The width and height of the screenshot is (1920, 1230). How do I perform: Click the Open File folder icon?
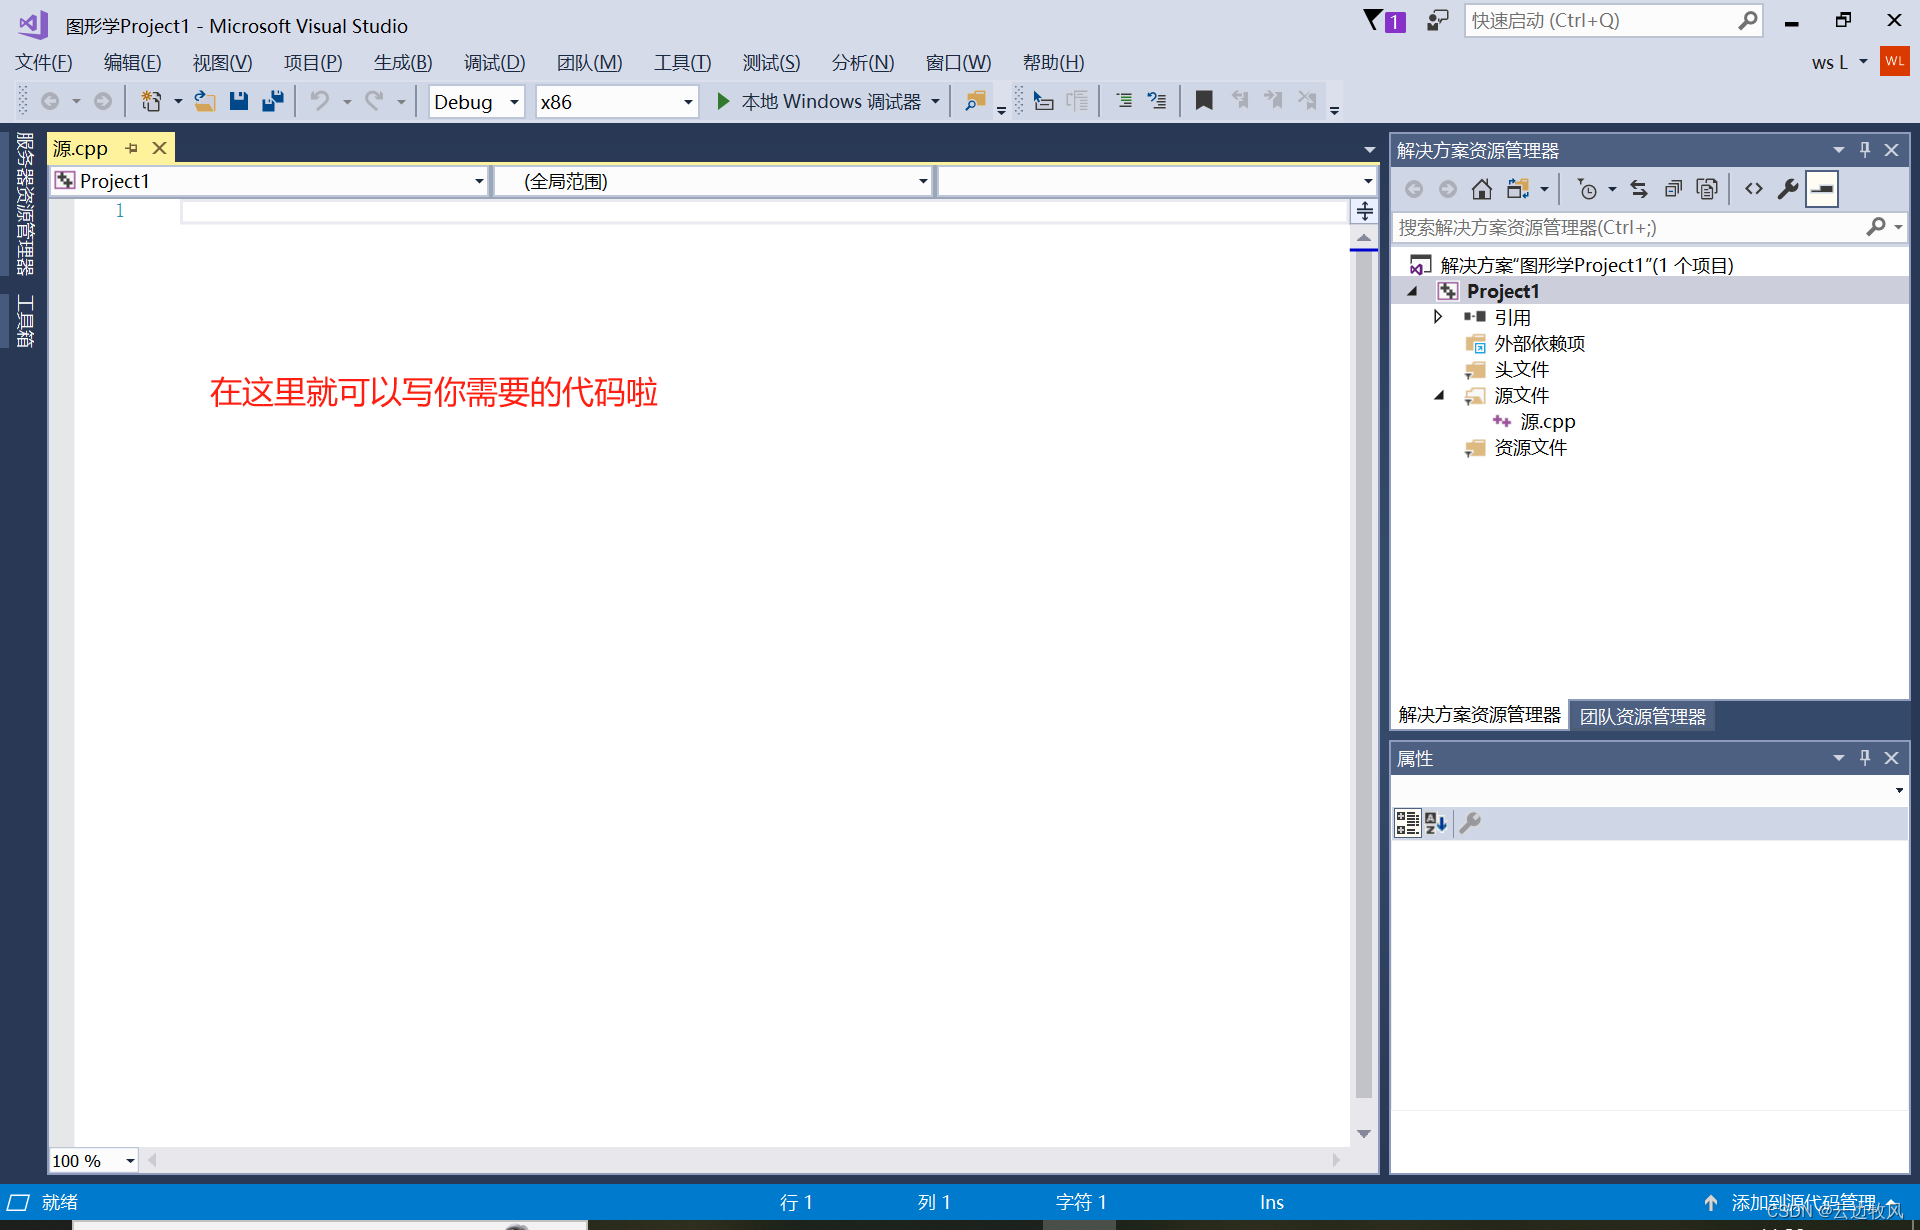point(205,101)
